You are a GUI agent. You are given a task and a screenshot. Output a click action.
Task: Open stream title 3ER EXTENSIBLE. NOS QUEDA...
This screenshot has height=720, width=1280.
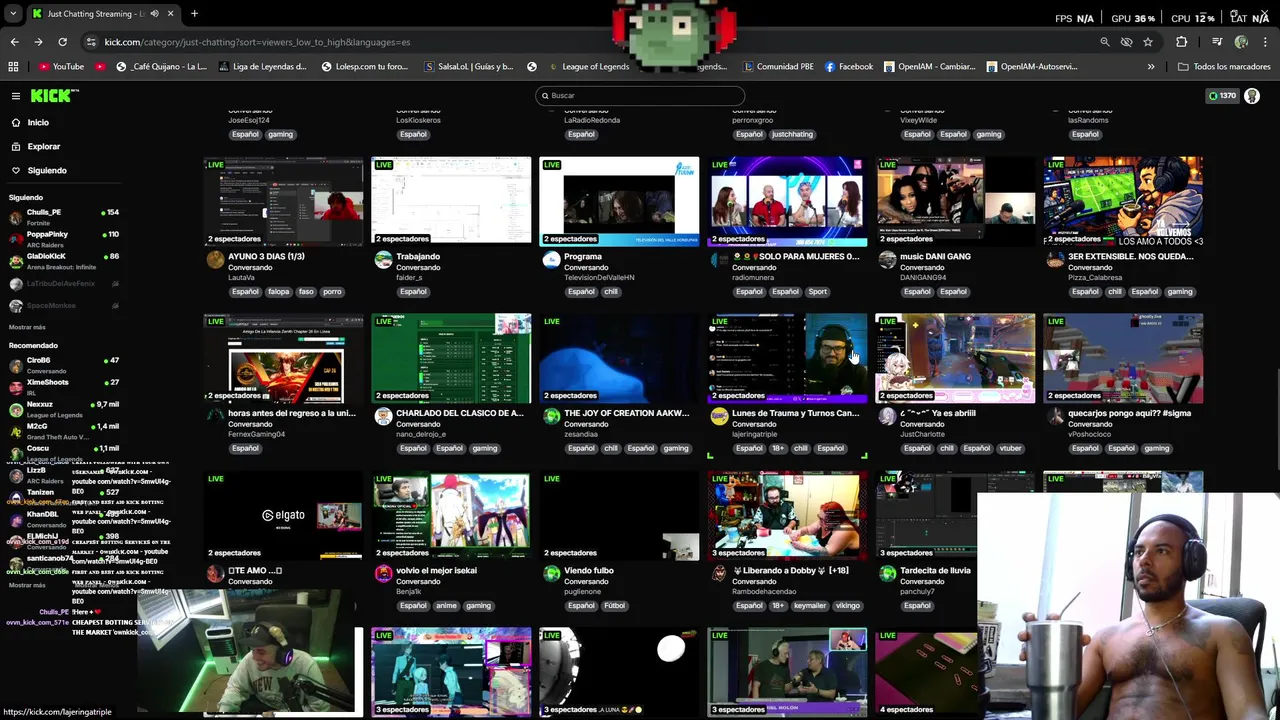[1130, 256]
